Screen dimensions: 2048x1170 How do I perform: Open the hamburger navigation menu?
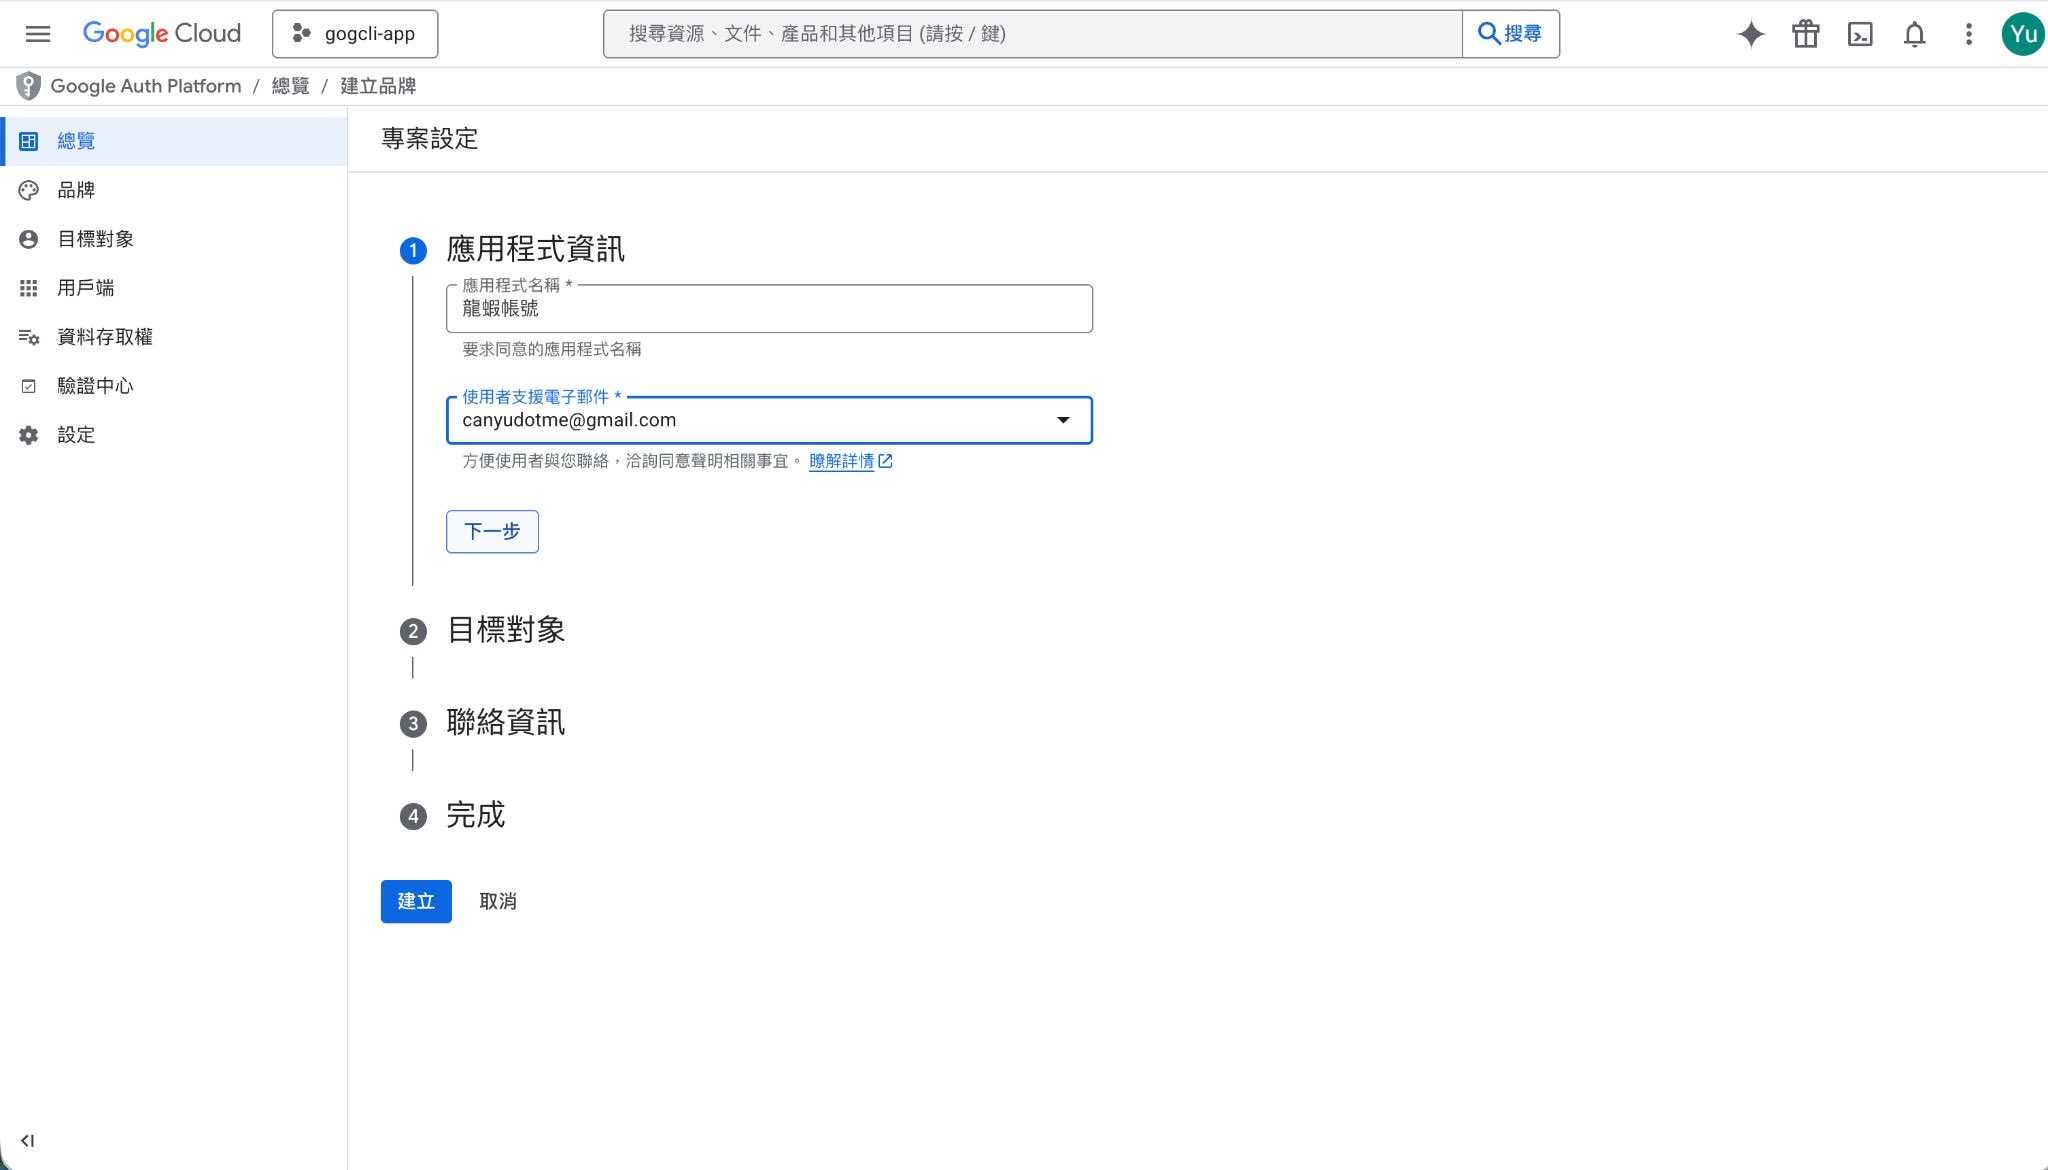click(38, 34)
